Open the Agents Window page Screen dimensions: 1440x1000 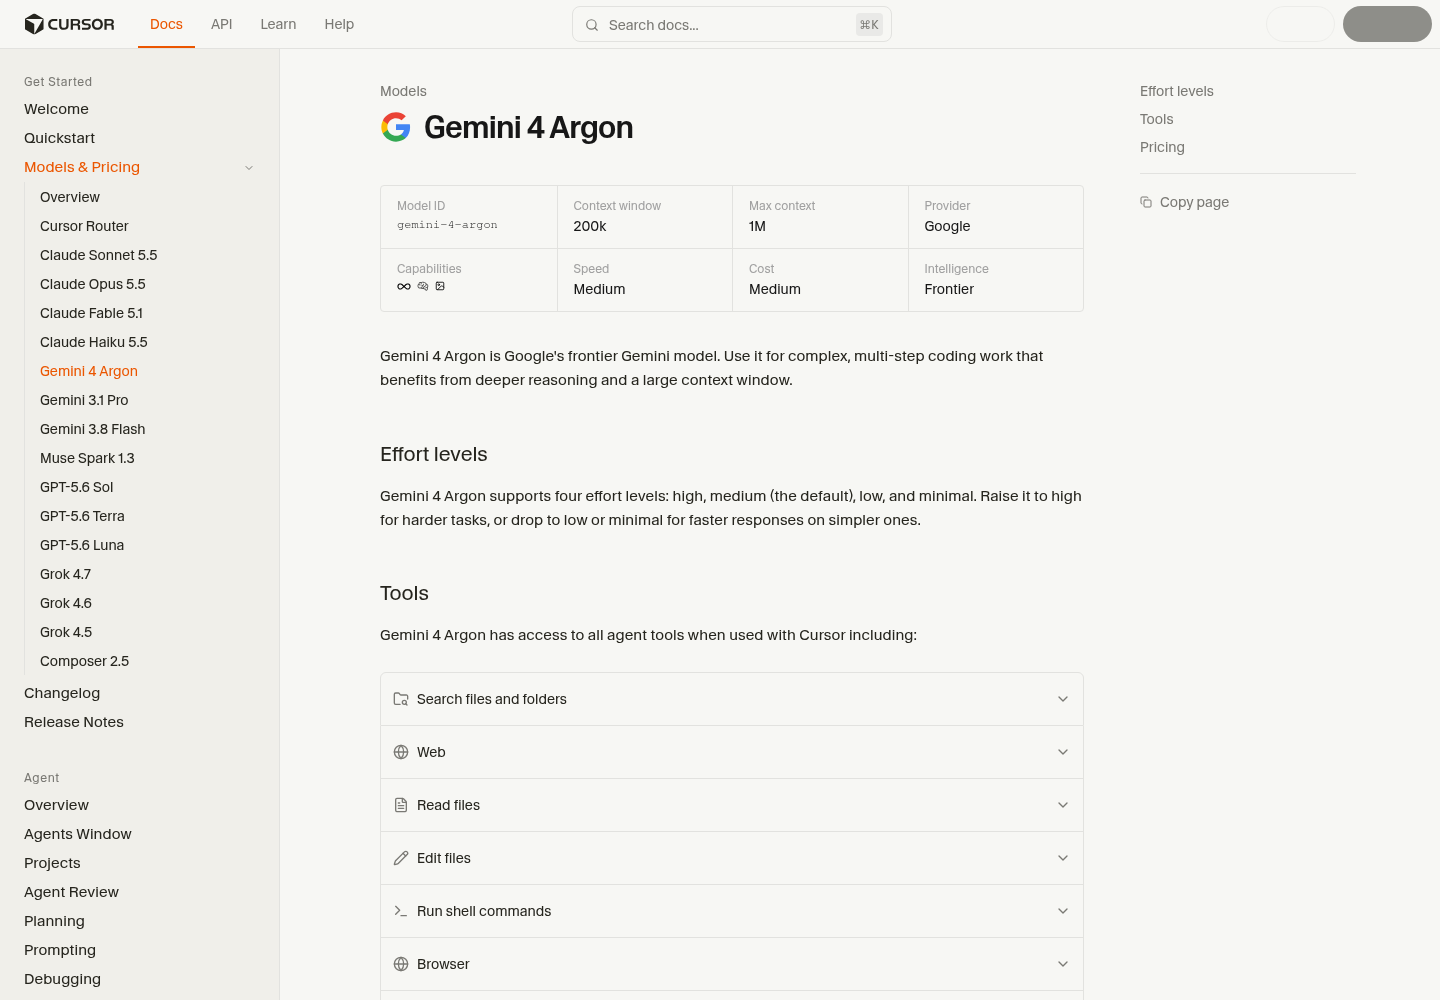point(78,834)
